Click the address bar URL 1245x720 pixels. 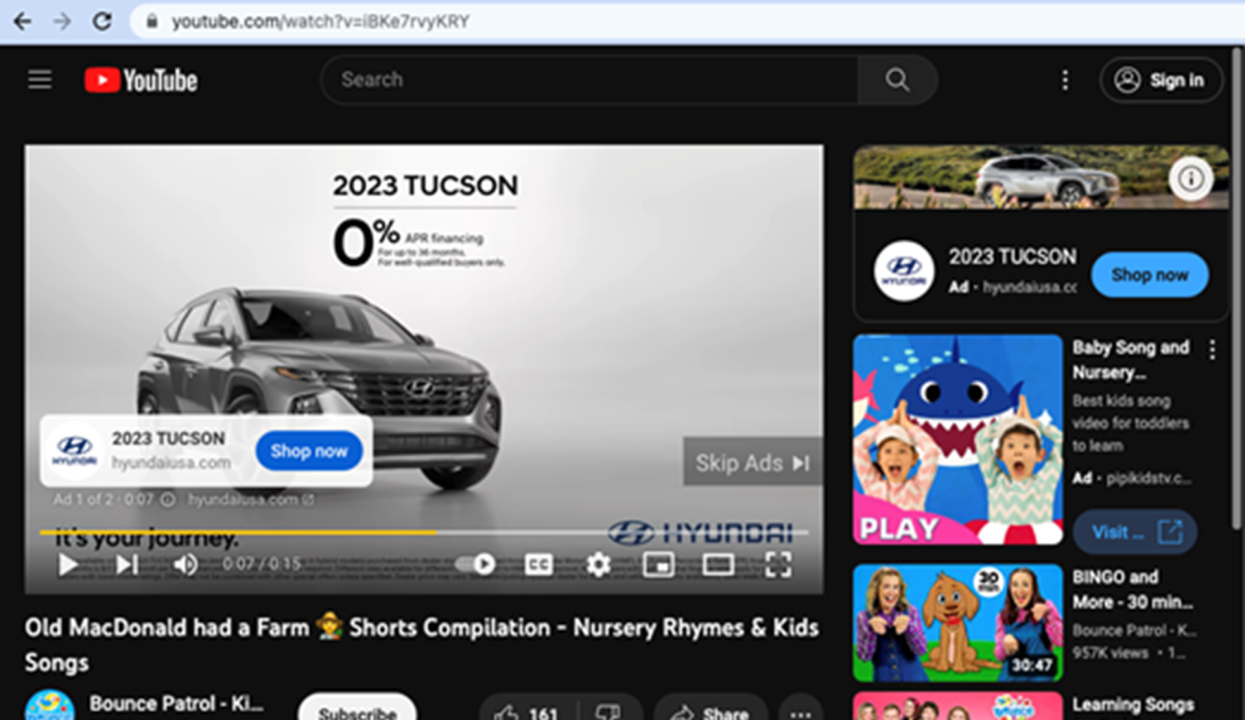[320, 21]
